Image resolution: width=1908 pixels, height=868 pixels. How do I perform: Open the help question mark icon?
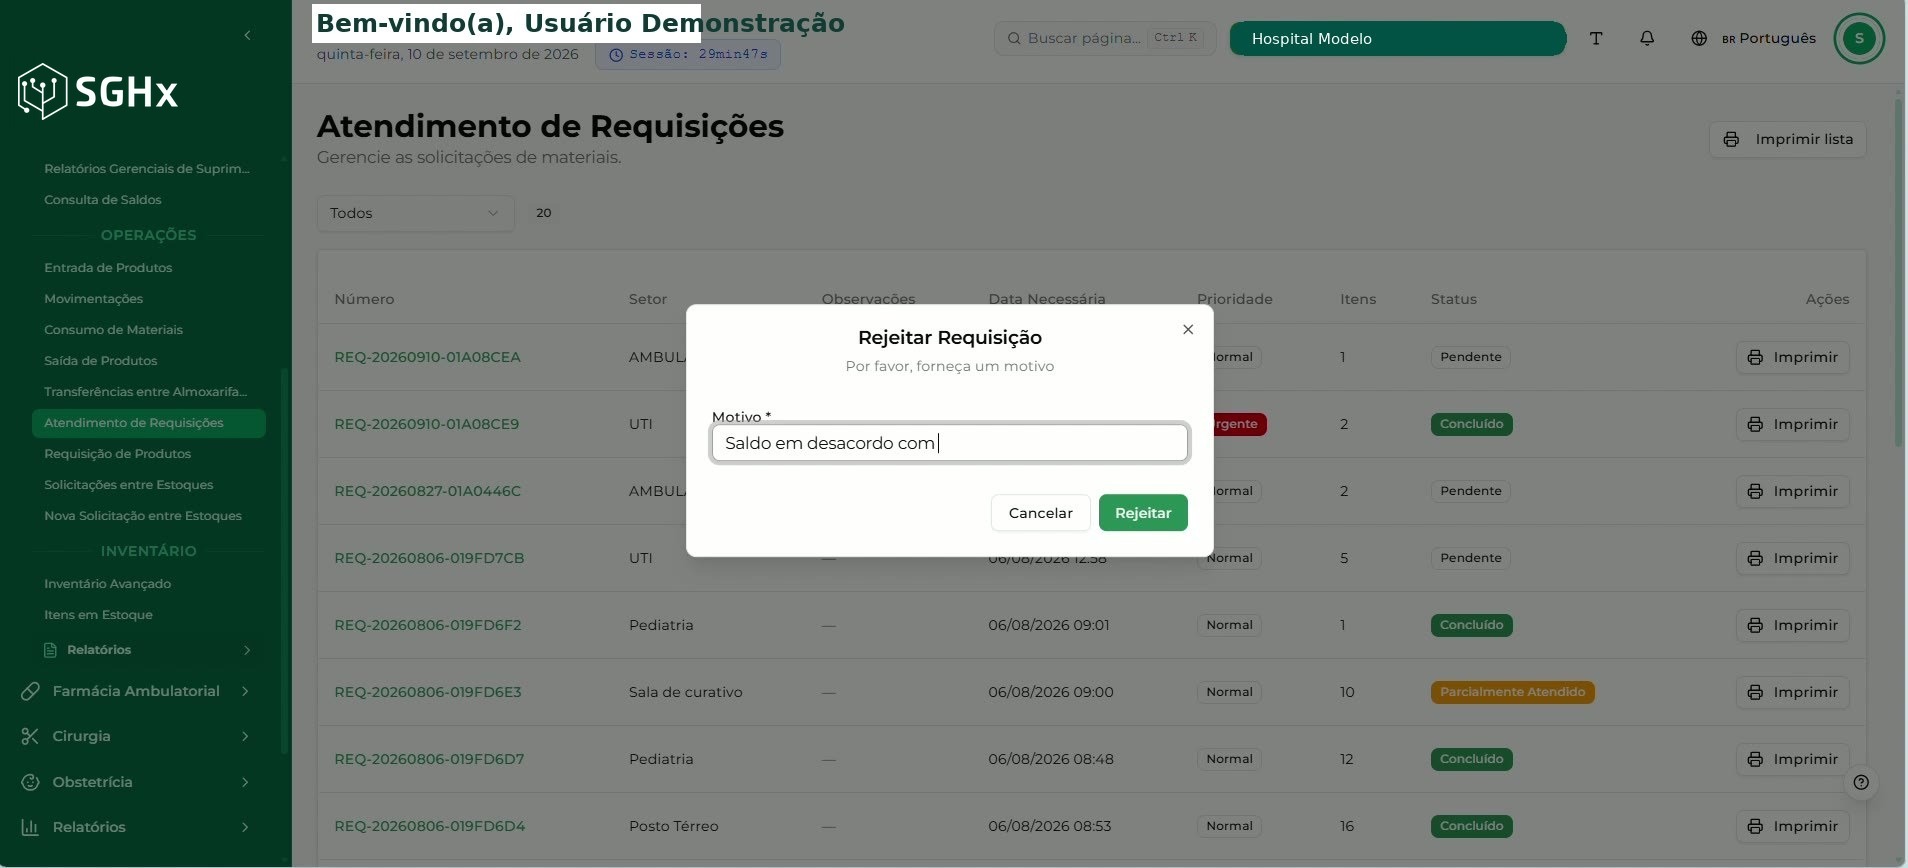point(1861,782)
